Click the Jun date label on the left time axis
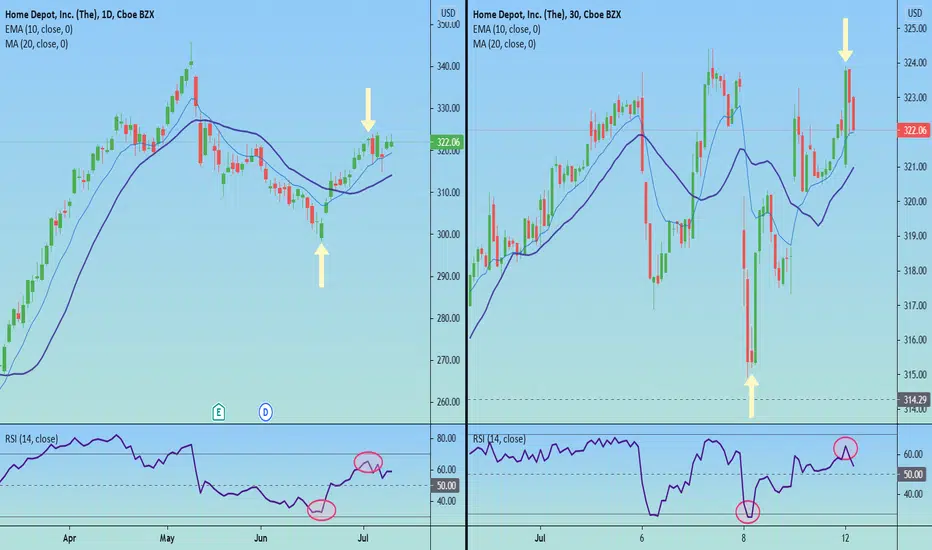 coord(260,538)
